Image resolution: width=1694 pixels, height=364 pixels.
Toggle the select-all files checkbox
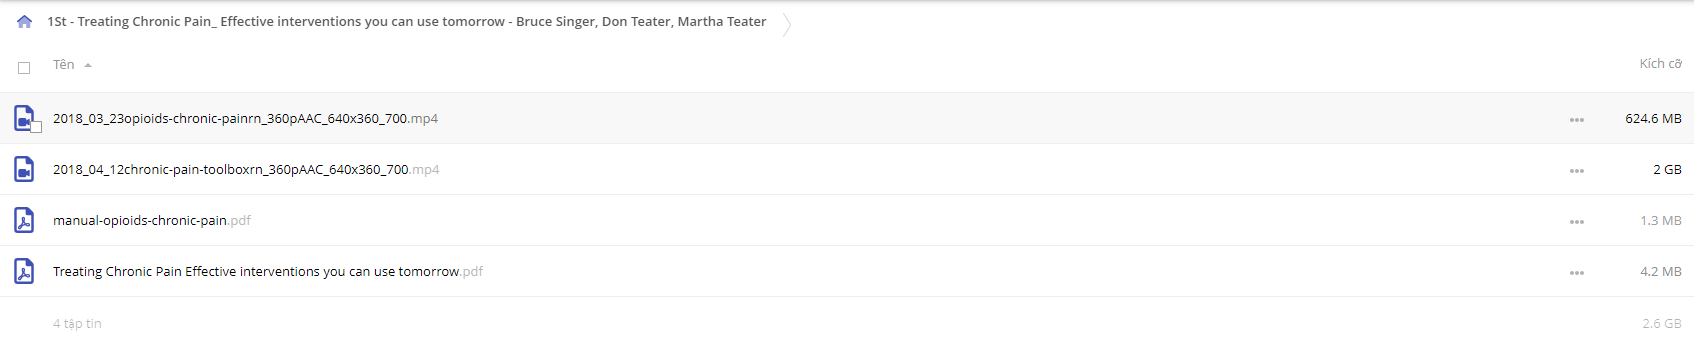(x=24, y=68)
